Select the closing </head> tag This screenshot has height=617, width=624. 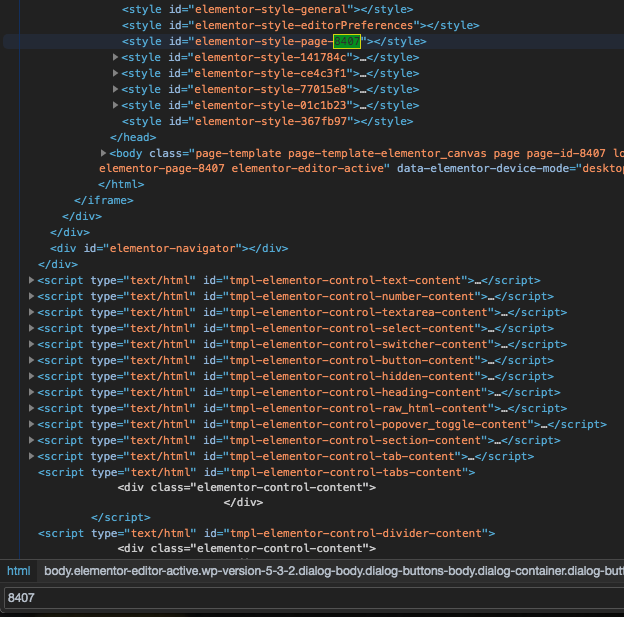click(x=133, y=137)
